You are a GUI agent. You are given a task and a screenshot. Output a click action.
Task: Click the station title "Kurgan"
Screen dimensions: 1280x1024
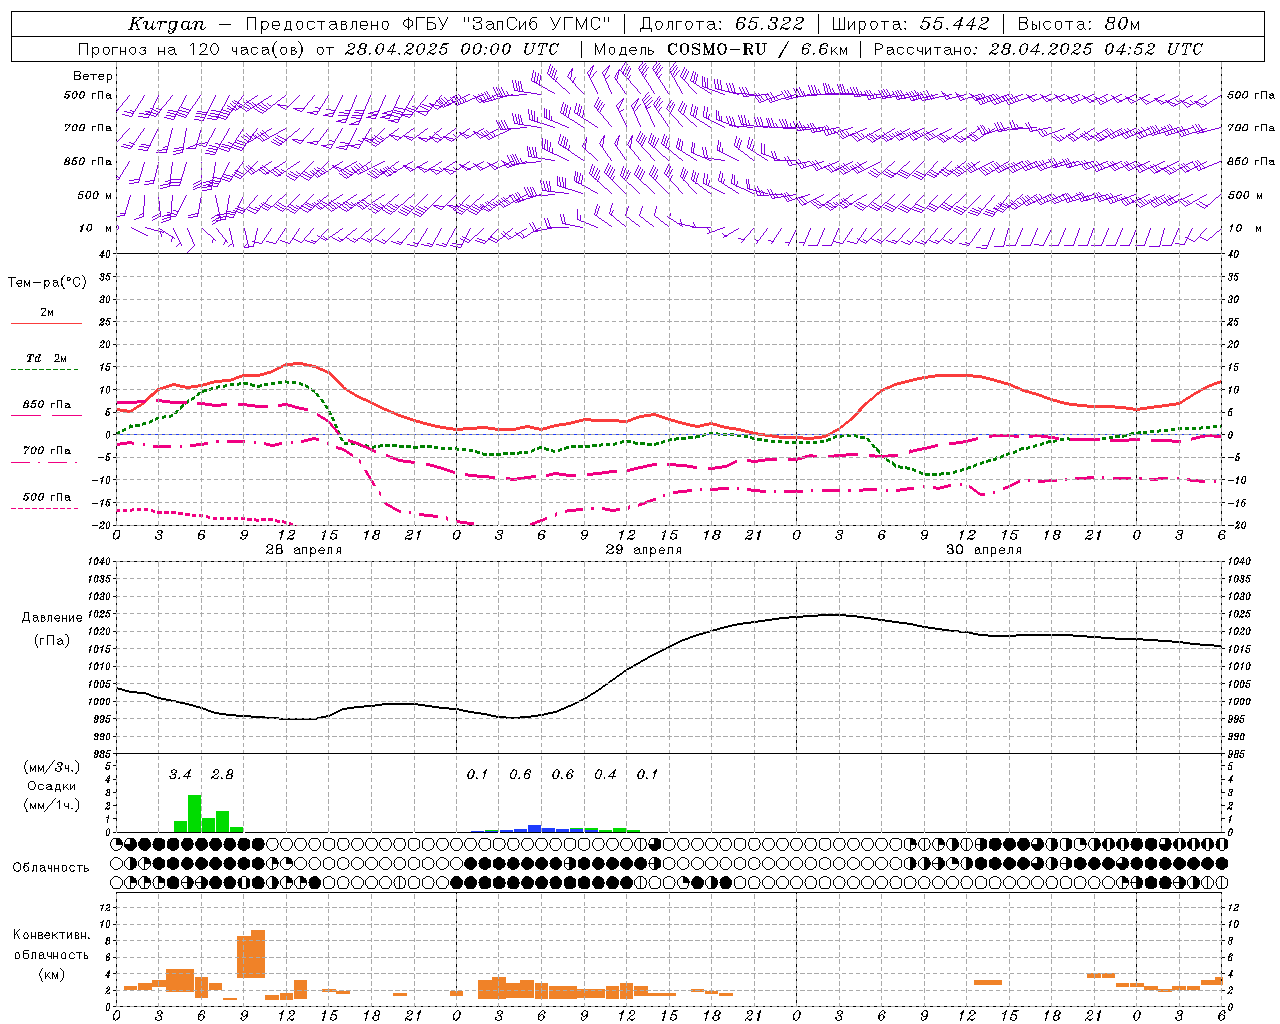(x=167, y=24)
